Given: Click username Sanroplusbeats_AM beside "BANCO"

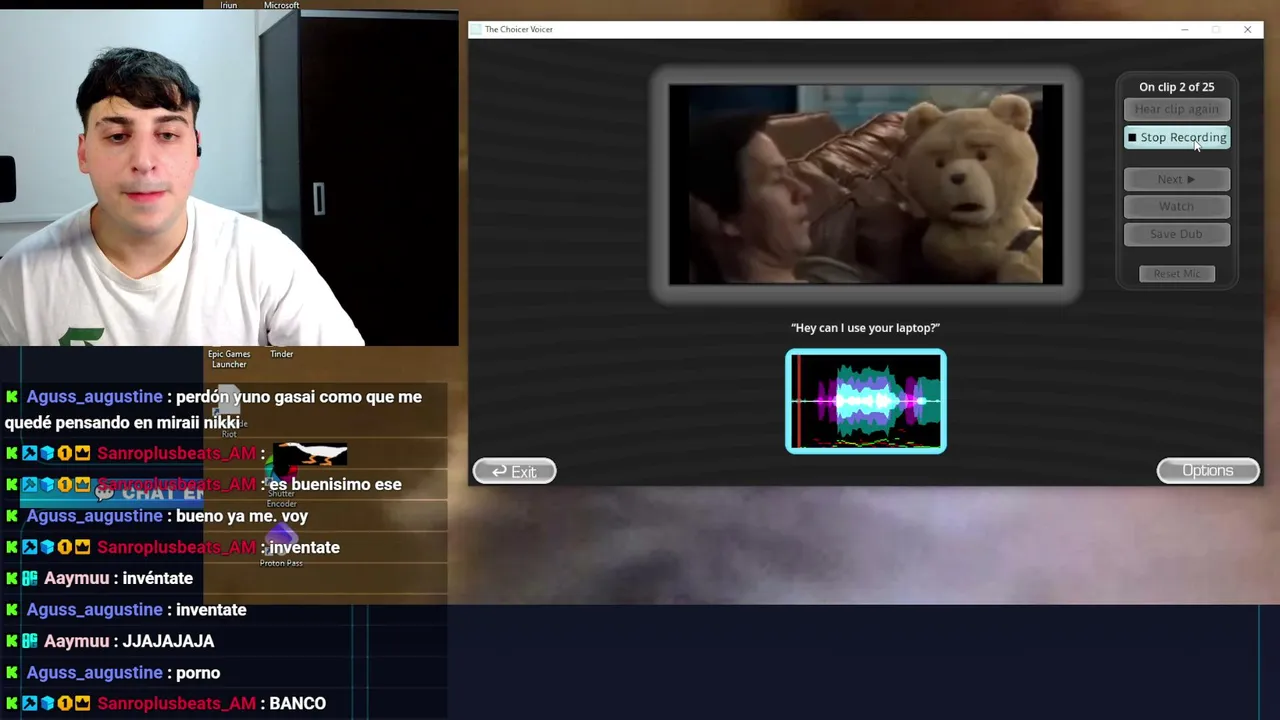Looking at the screenshot, I should point(176,704).
